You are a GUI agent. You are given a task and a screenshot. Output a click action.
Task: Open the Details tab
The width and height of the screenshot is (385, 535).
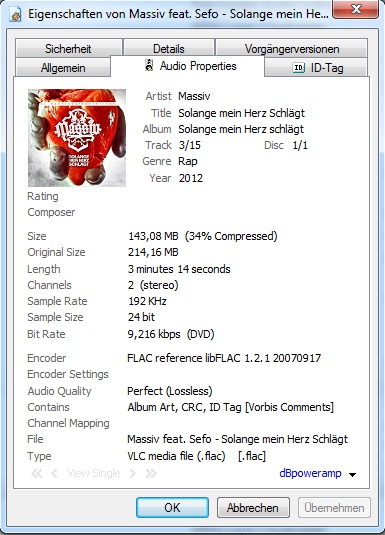[x=169, y=48]
